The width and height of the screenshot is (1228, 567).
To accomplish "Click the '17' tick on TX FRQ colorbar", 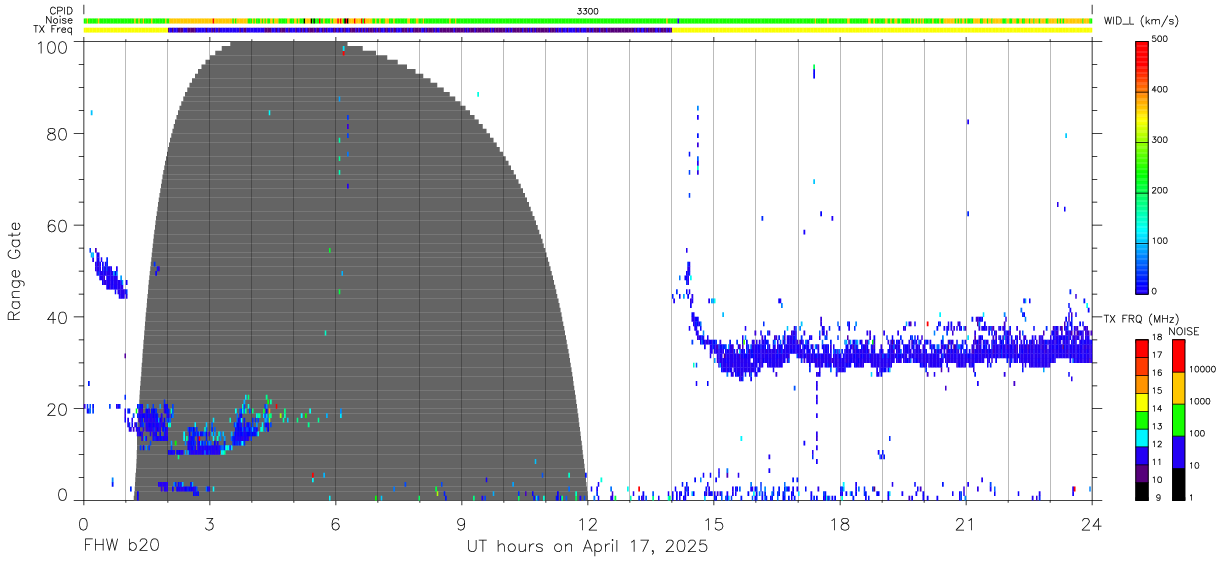I will (1158, 357).
